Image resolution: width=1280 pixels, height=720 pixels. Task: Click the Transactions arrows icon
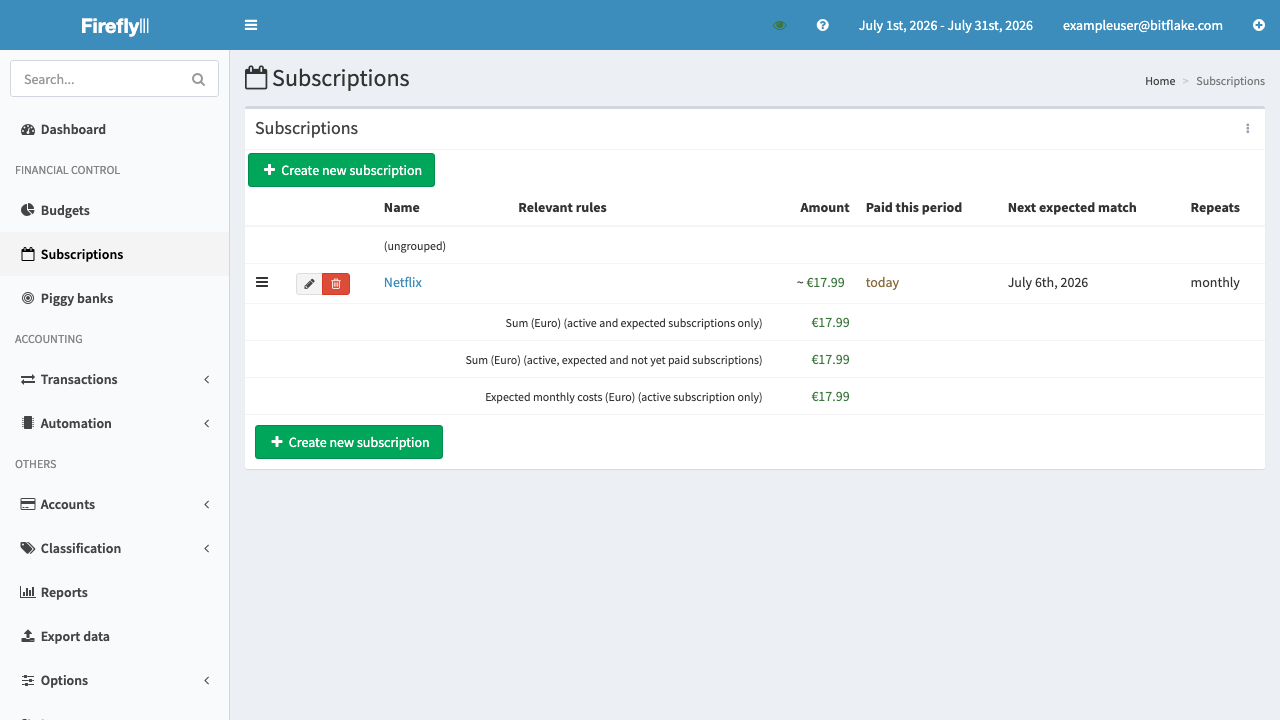[x=28, y=379]
